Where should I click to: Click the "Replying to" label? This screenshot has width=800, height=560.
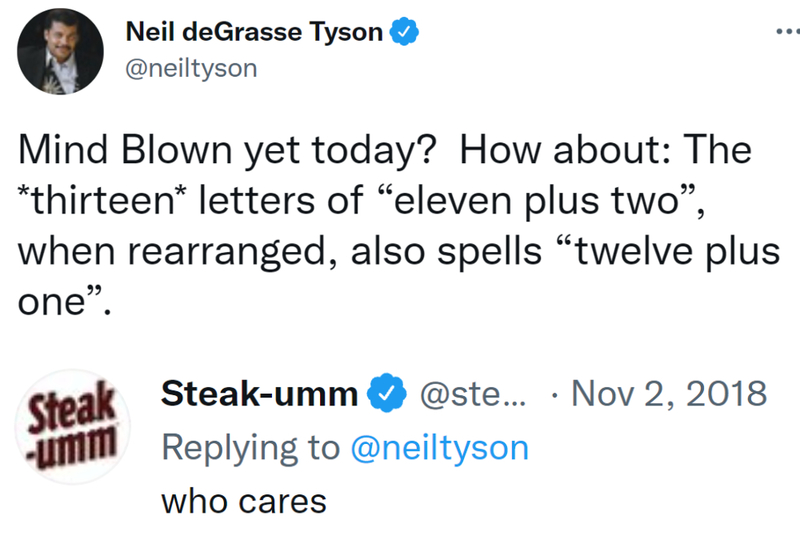click(x=251, y=448)
